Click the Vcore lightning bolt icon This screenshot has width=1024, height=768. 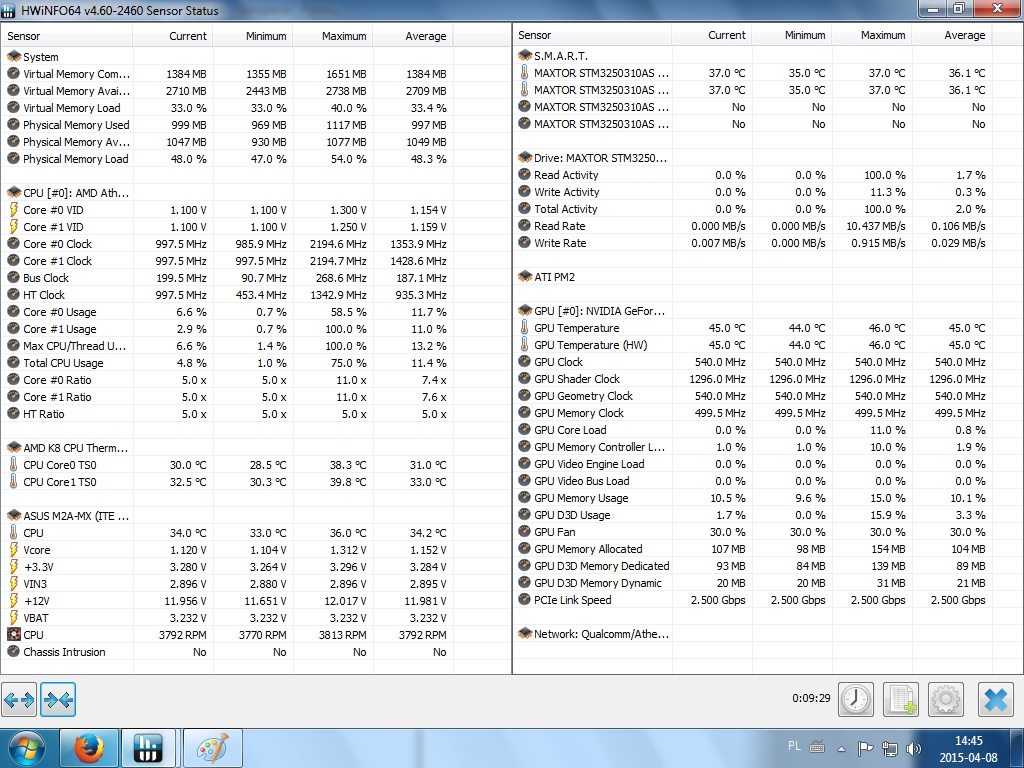click(14, 549)
